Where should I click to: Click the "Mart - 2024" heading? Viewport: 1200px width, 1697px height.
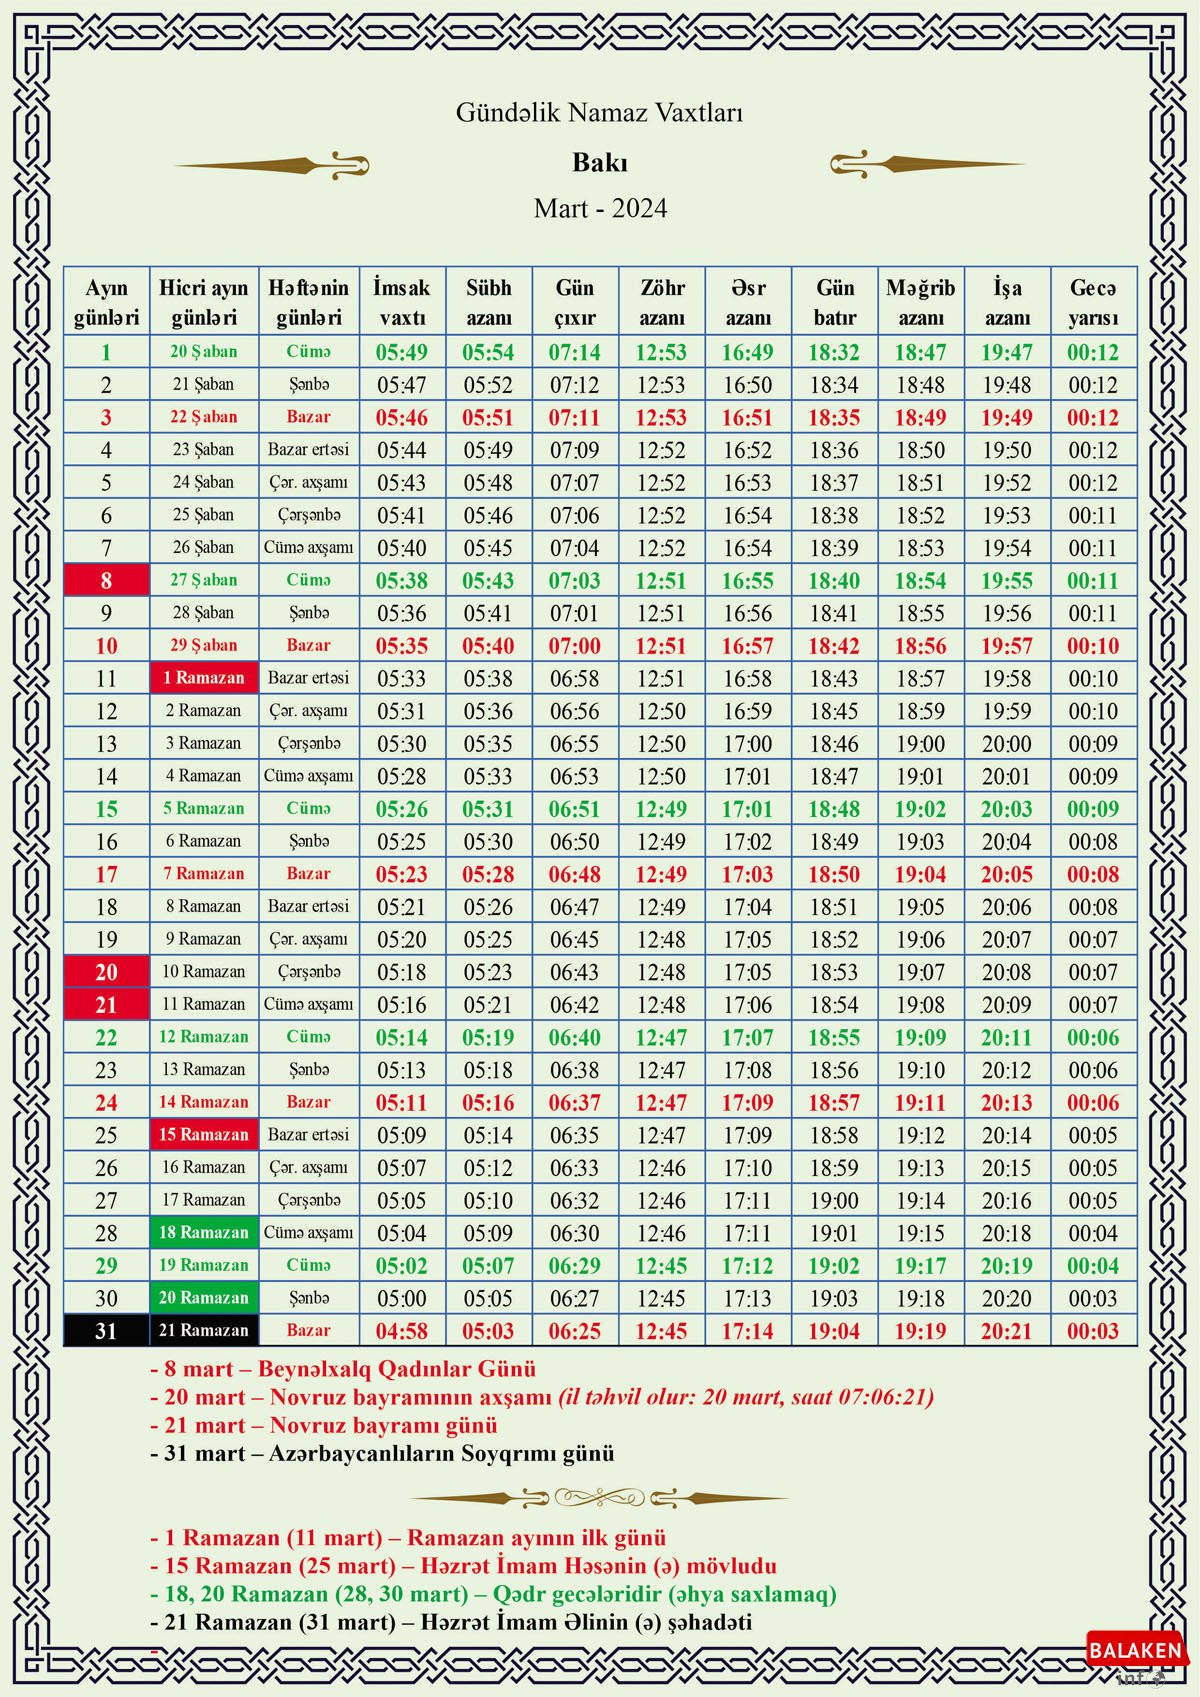click(x=600, y=209)
